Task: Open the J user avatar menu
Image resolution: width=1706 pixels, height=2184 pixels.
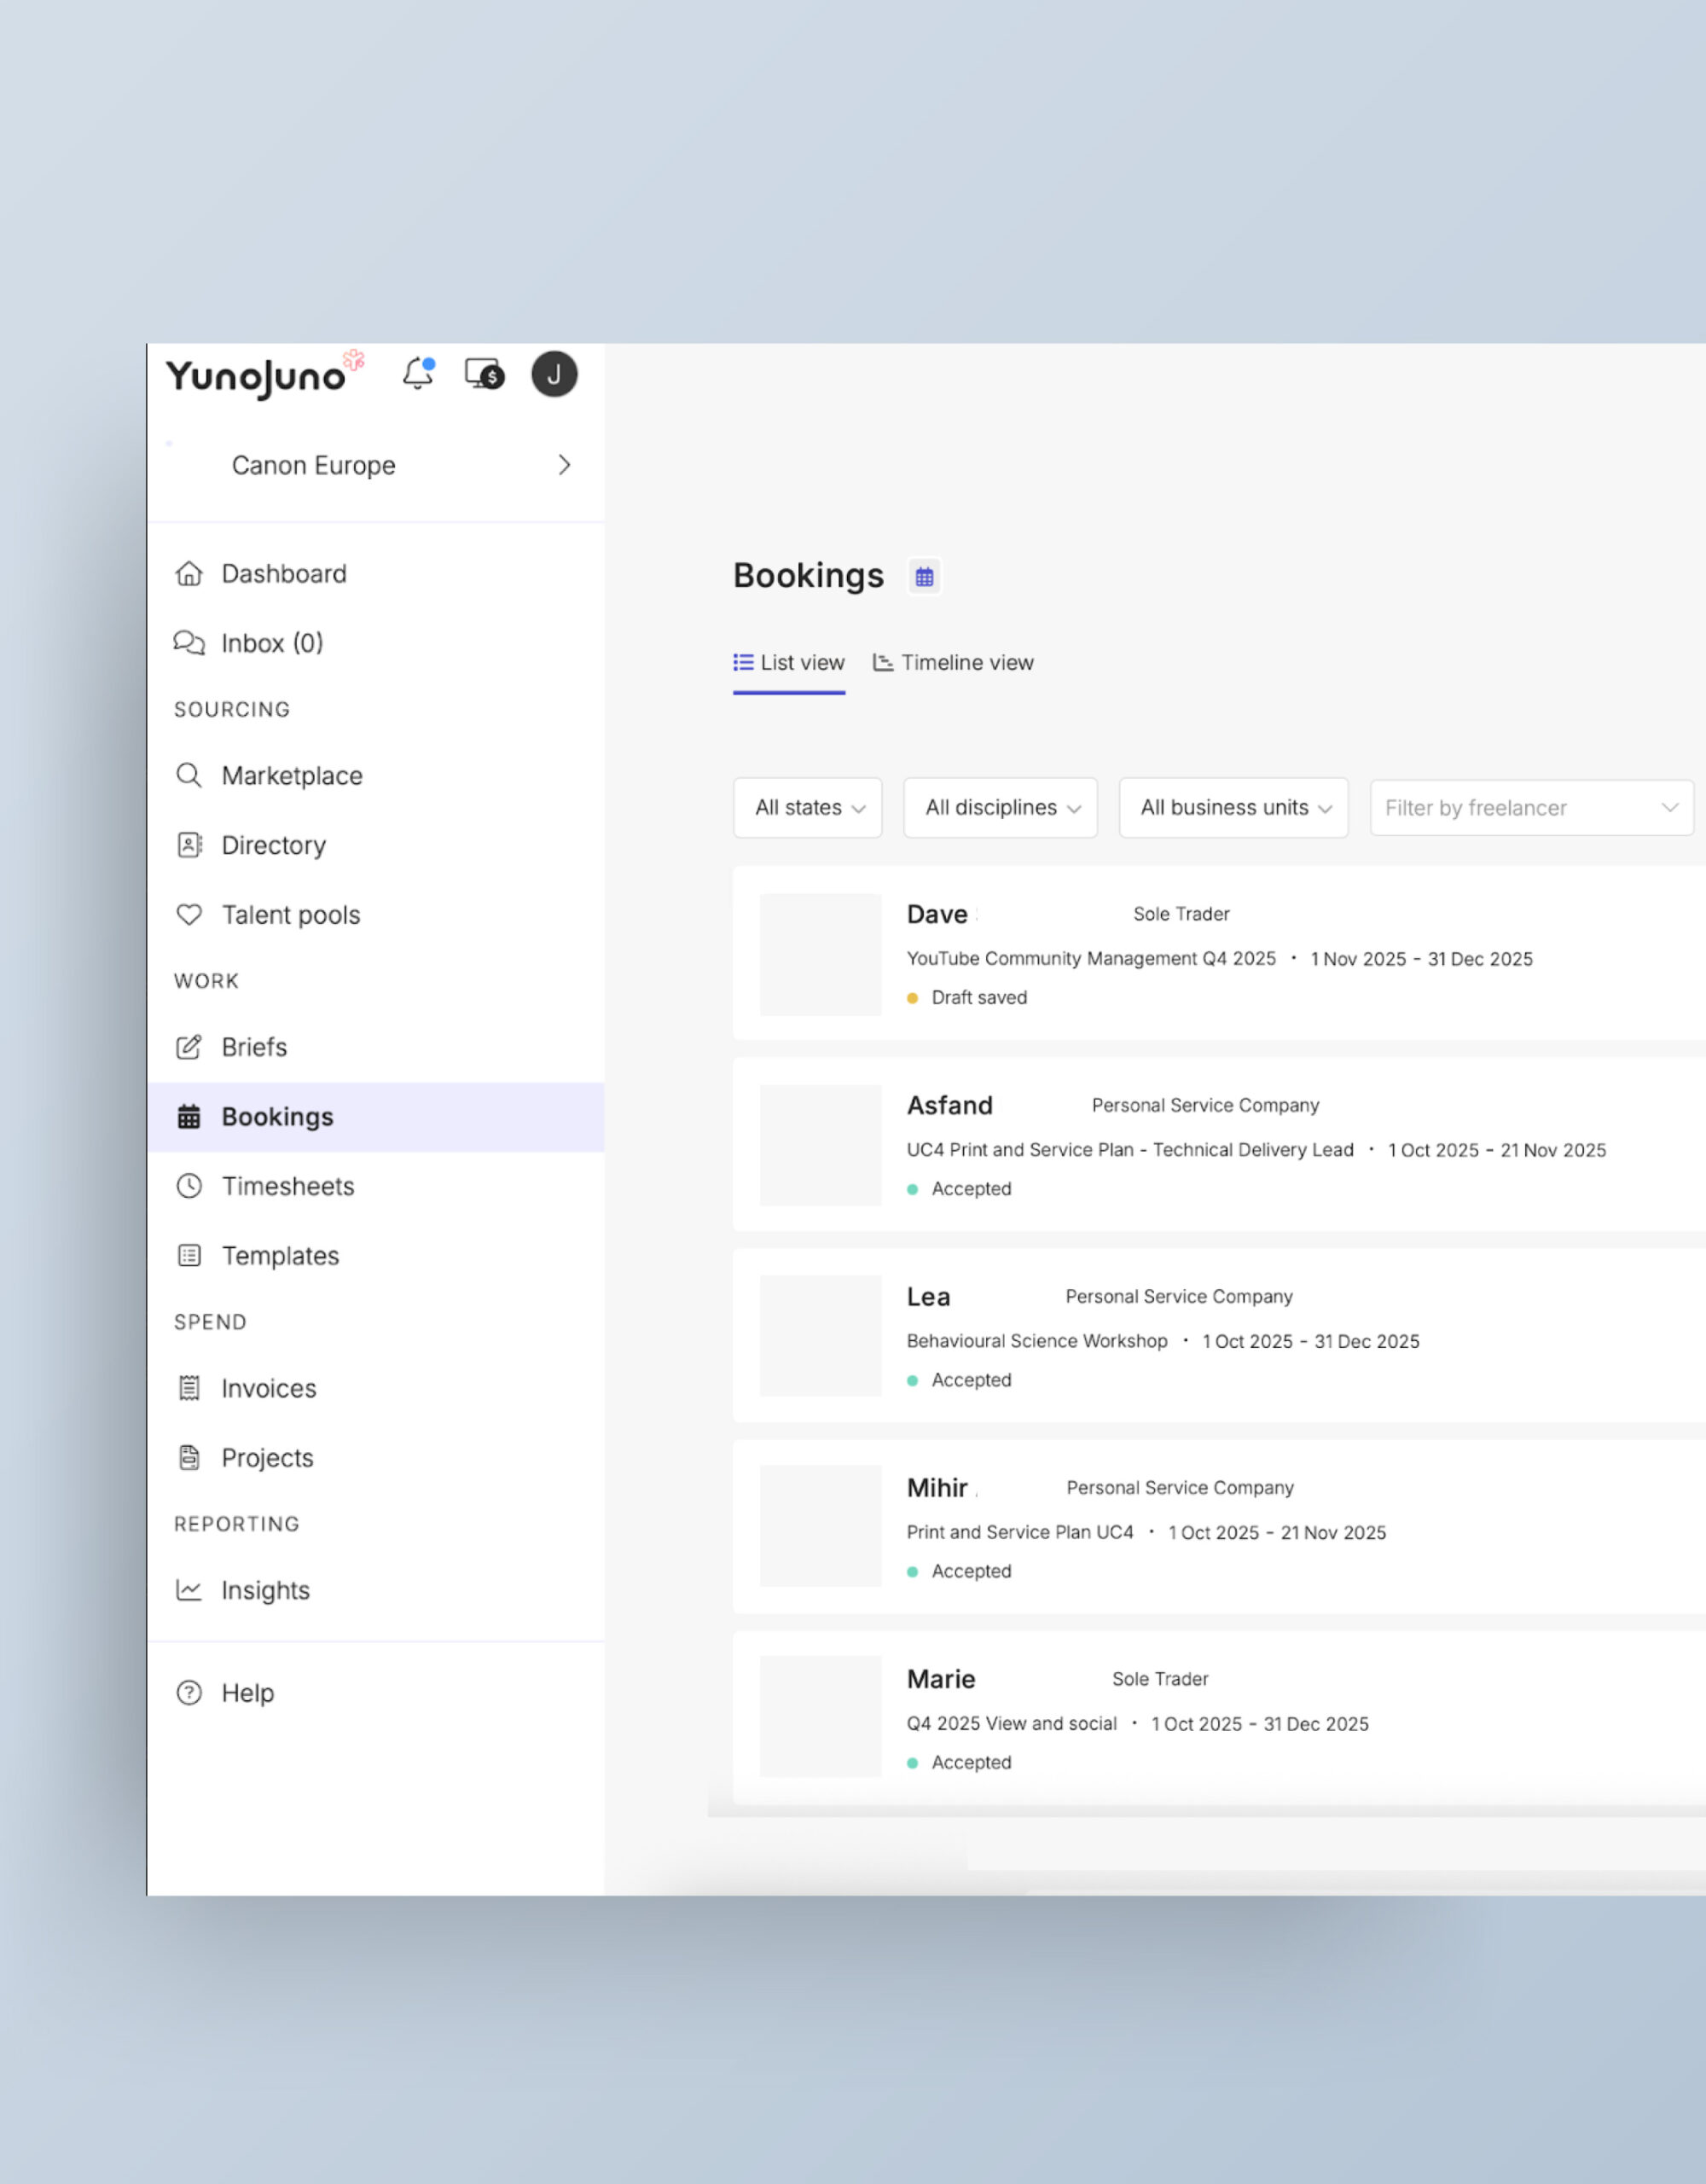Action: (554, 374)
